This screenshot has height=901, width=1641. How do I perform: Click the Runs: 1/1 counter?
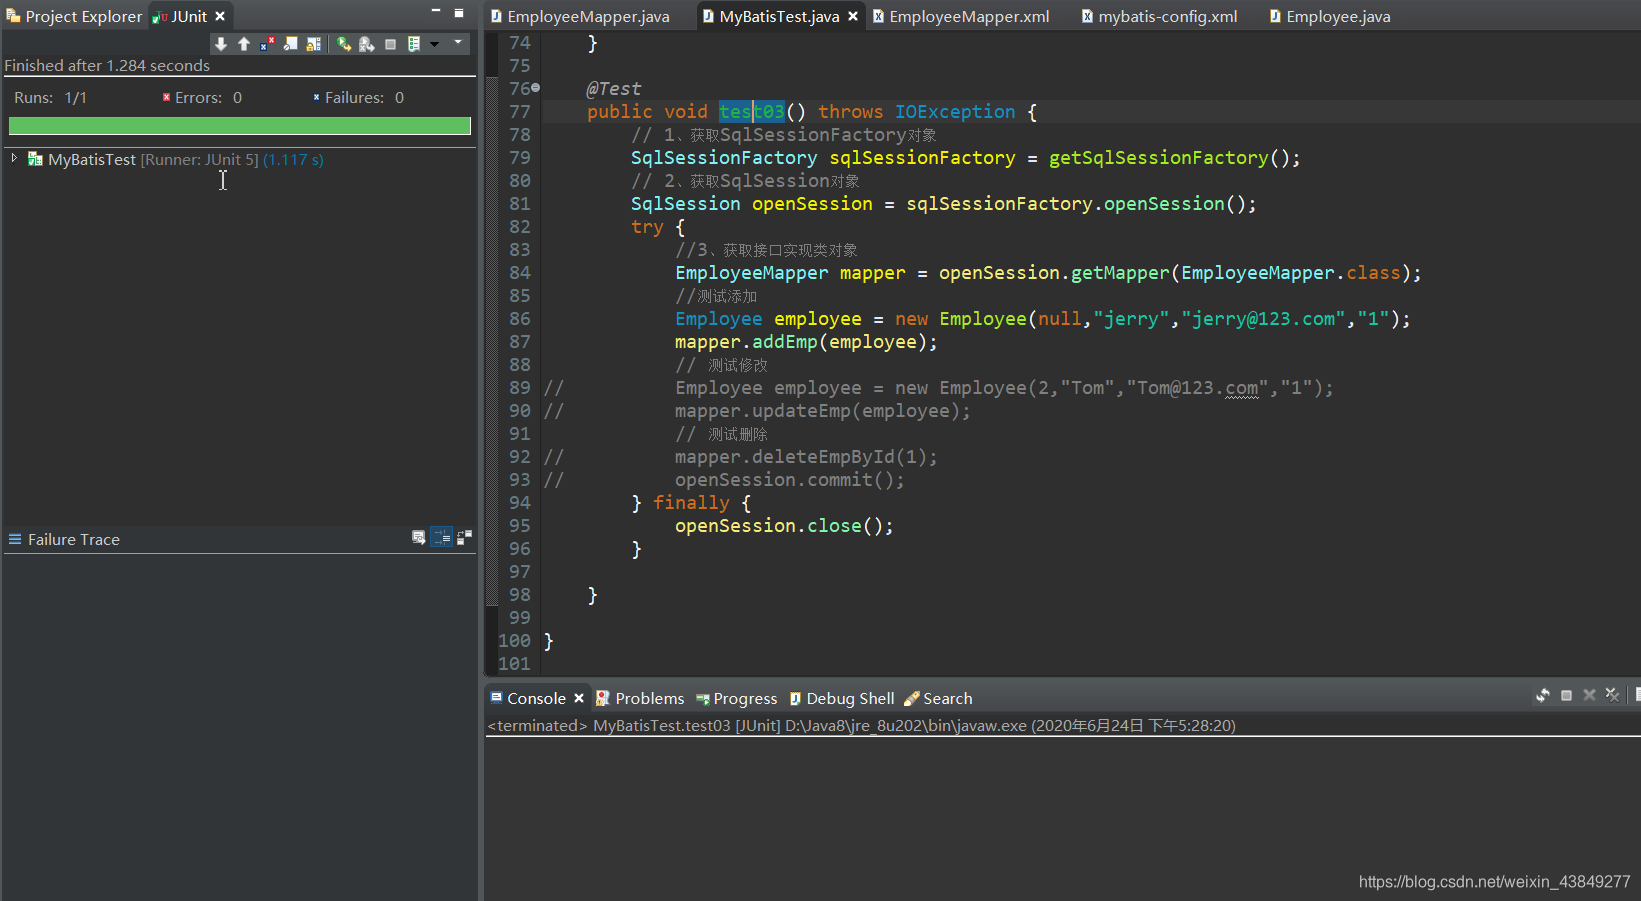click(51, 97)
